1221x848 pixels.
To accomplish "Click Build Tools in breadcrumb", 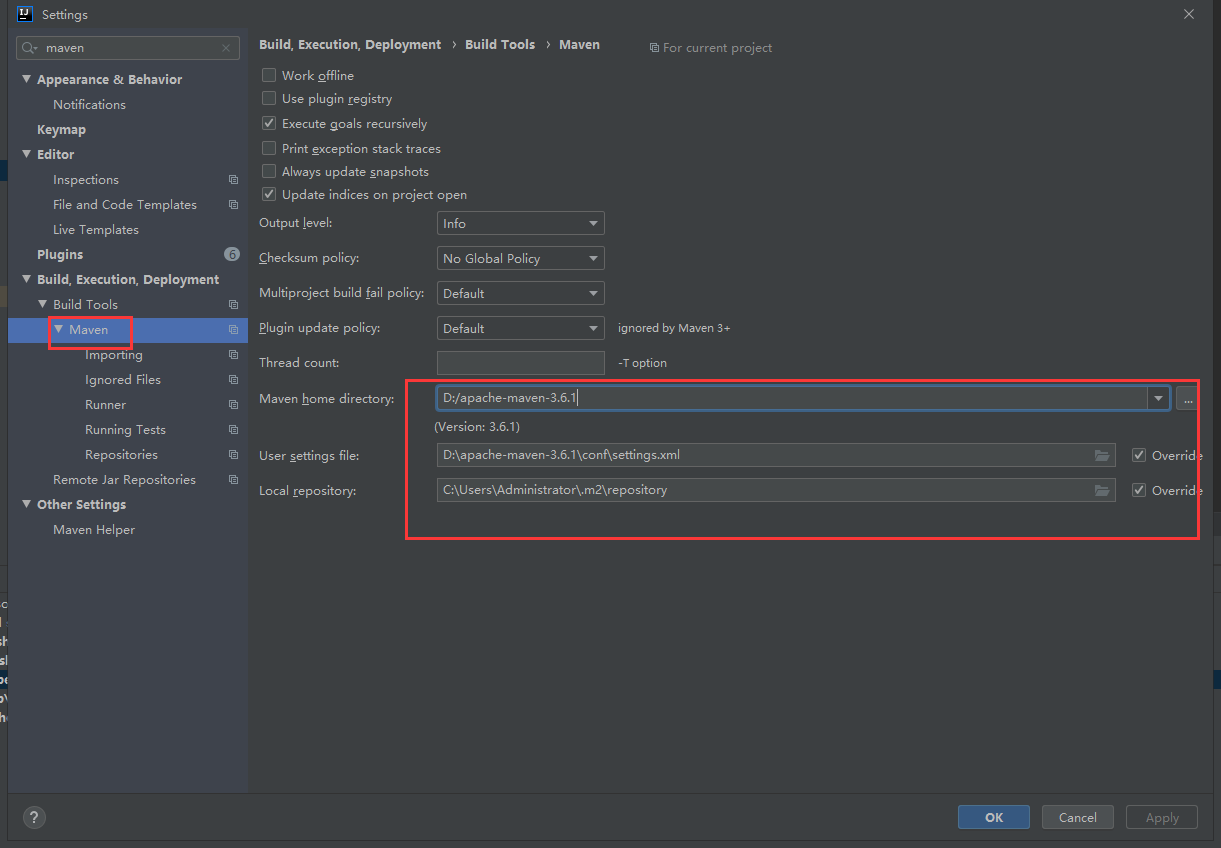I will coord(500,45).
